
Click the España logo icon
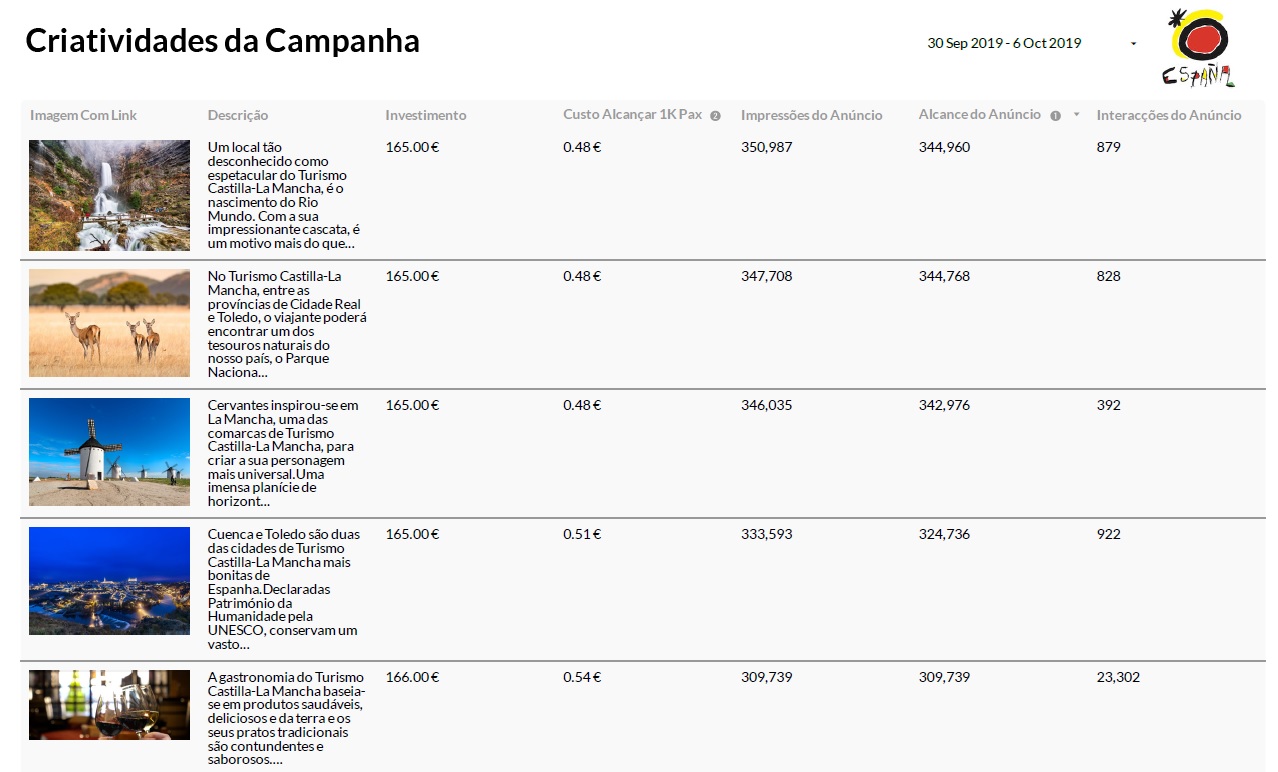point(1199,48)
